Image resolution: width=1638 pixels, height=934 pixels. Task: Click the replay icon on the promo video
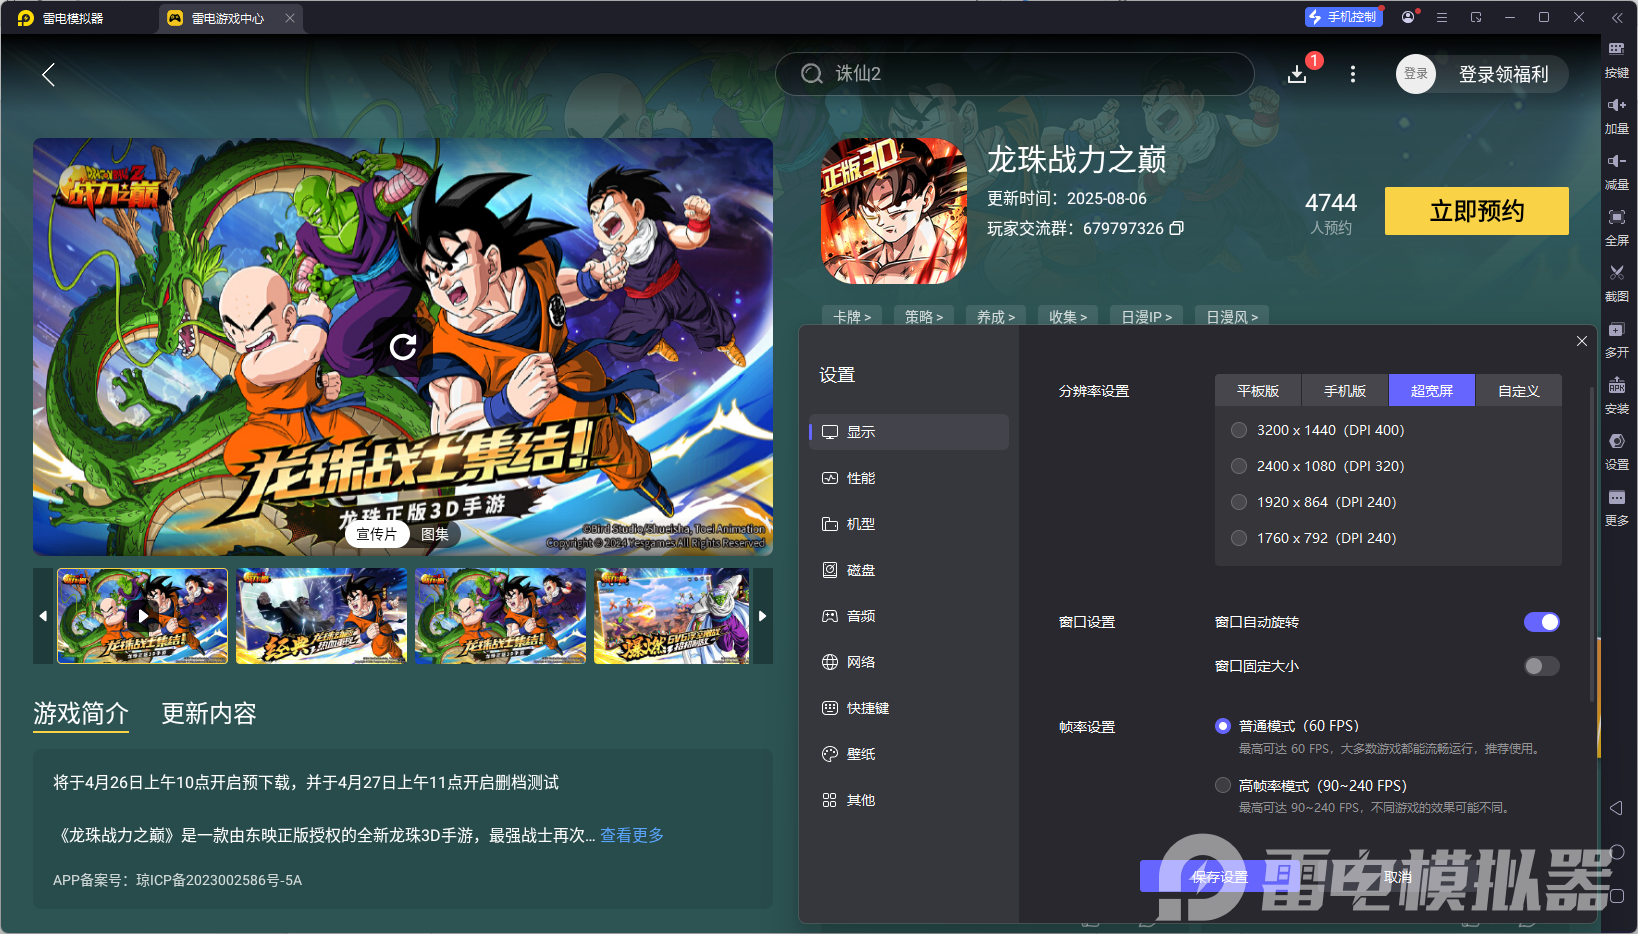pyautogui.click(x=403, y=347)
